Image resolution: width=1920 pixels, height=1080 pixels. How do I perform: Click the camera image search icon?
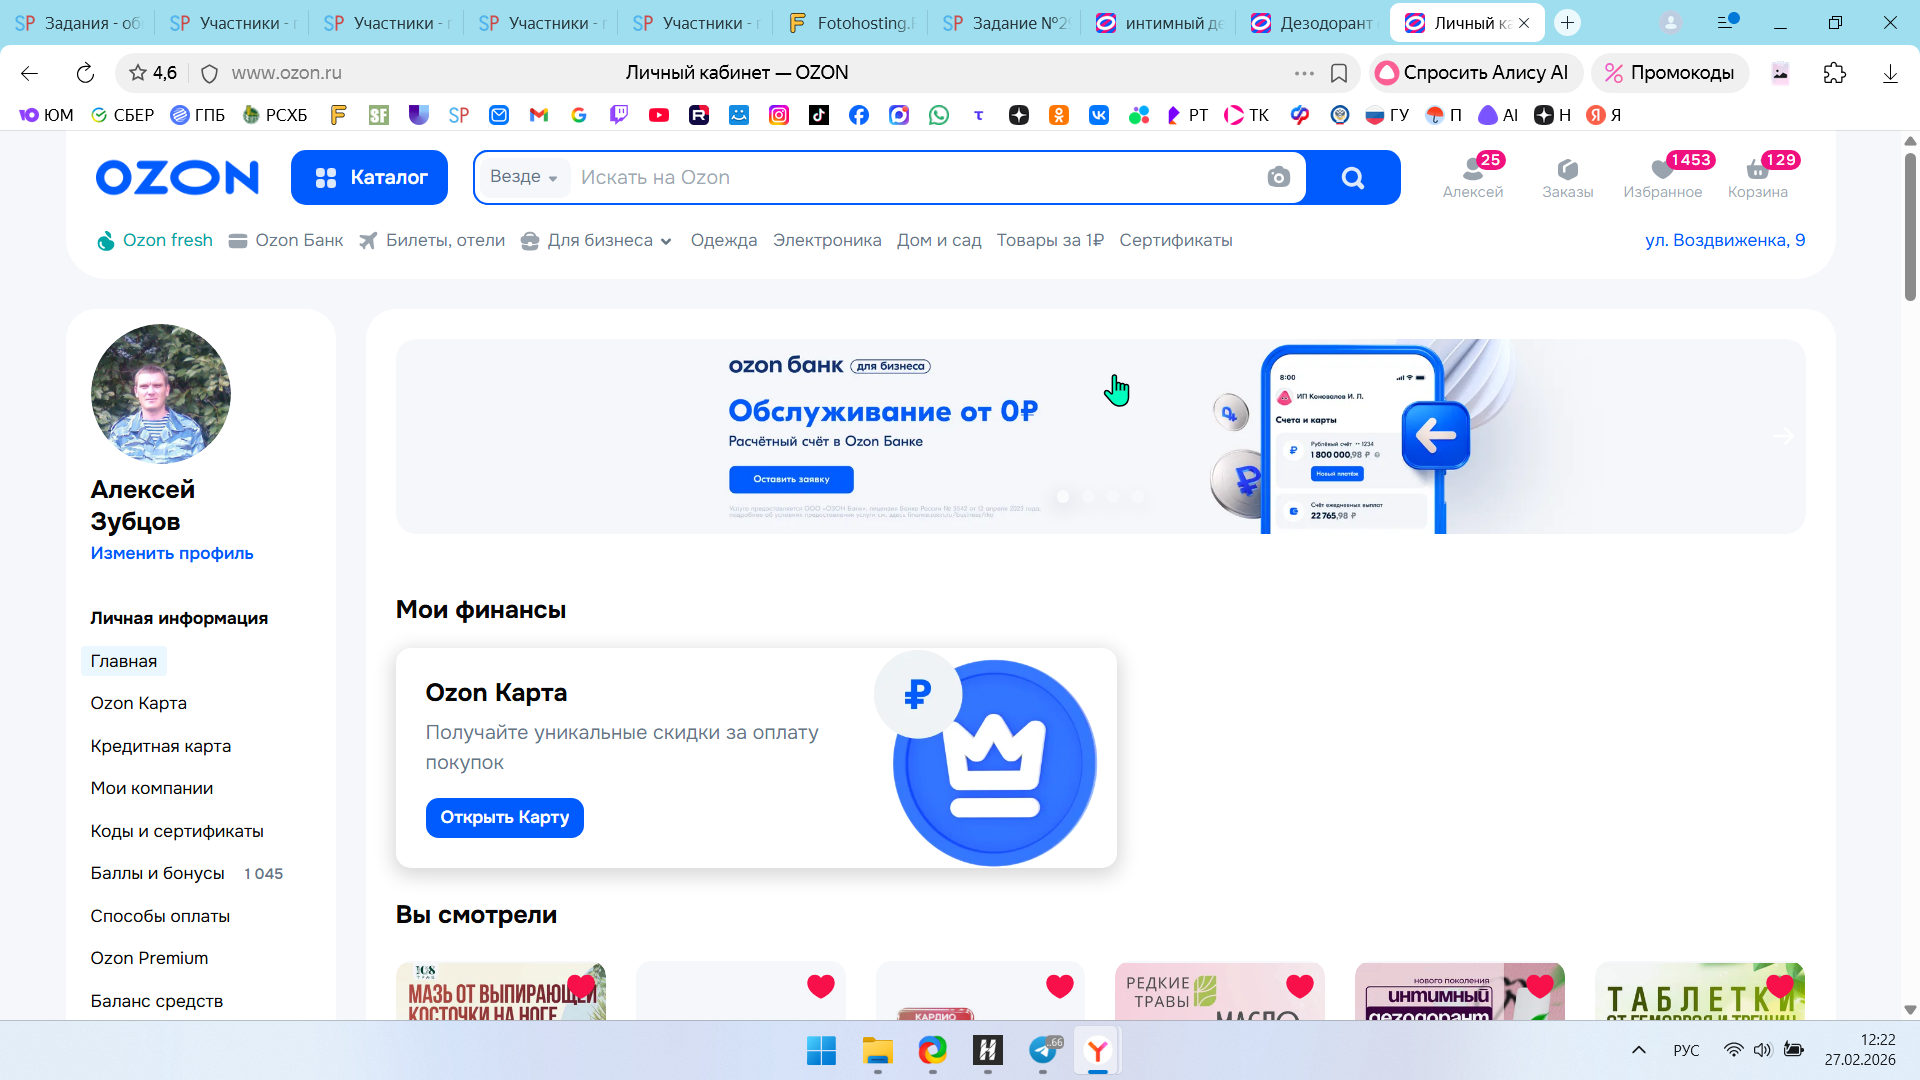point(1278,177)
